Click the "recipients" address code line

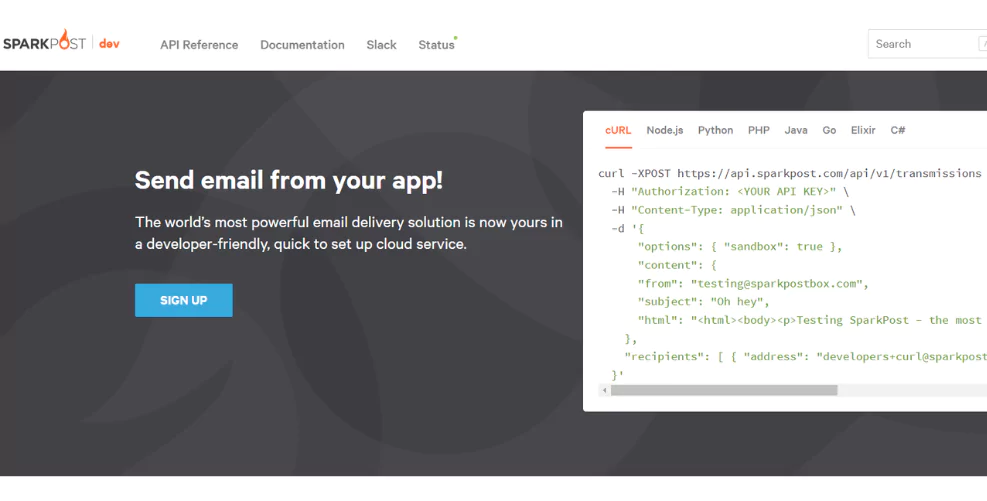(806, 356)
